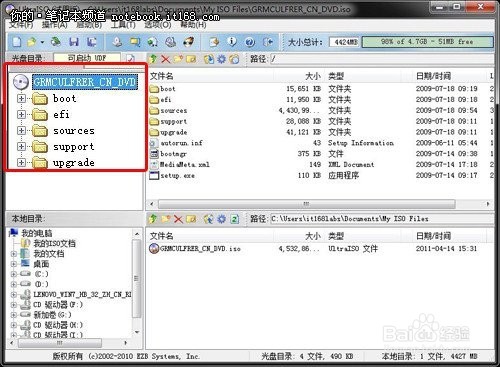Screen dimensions: 500x367
Task: Click the red X in local pane toolbar
Action: (x=178, y=219)
